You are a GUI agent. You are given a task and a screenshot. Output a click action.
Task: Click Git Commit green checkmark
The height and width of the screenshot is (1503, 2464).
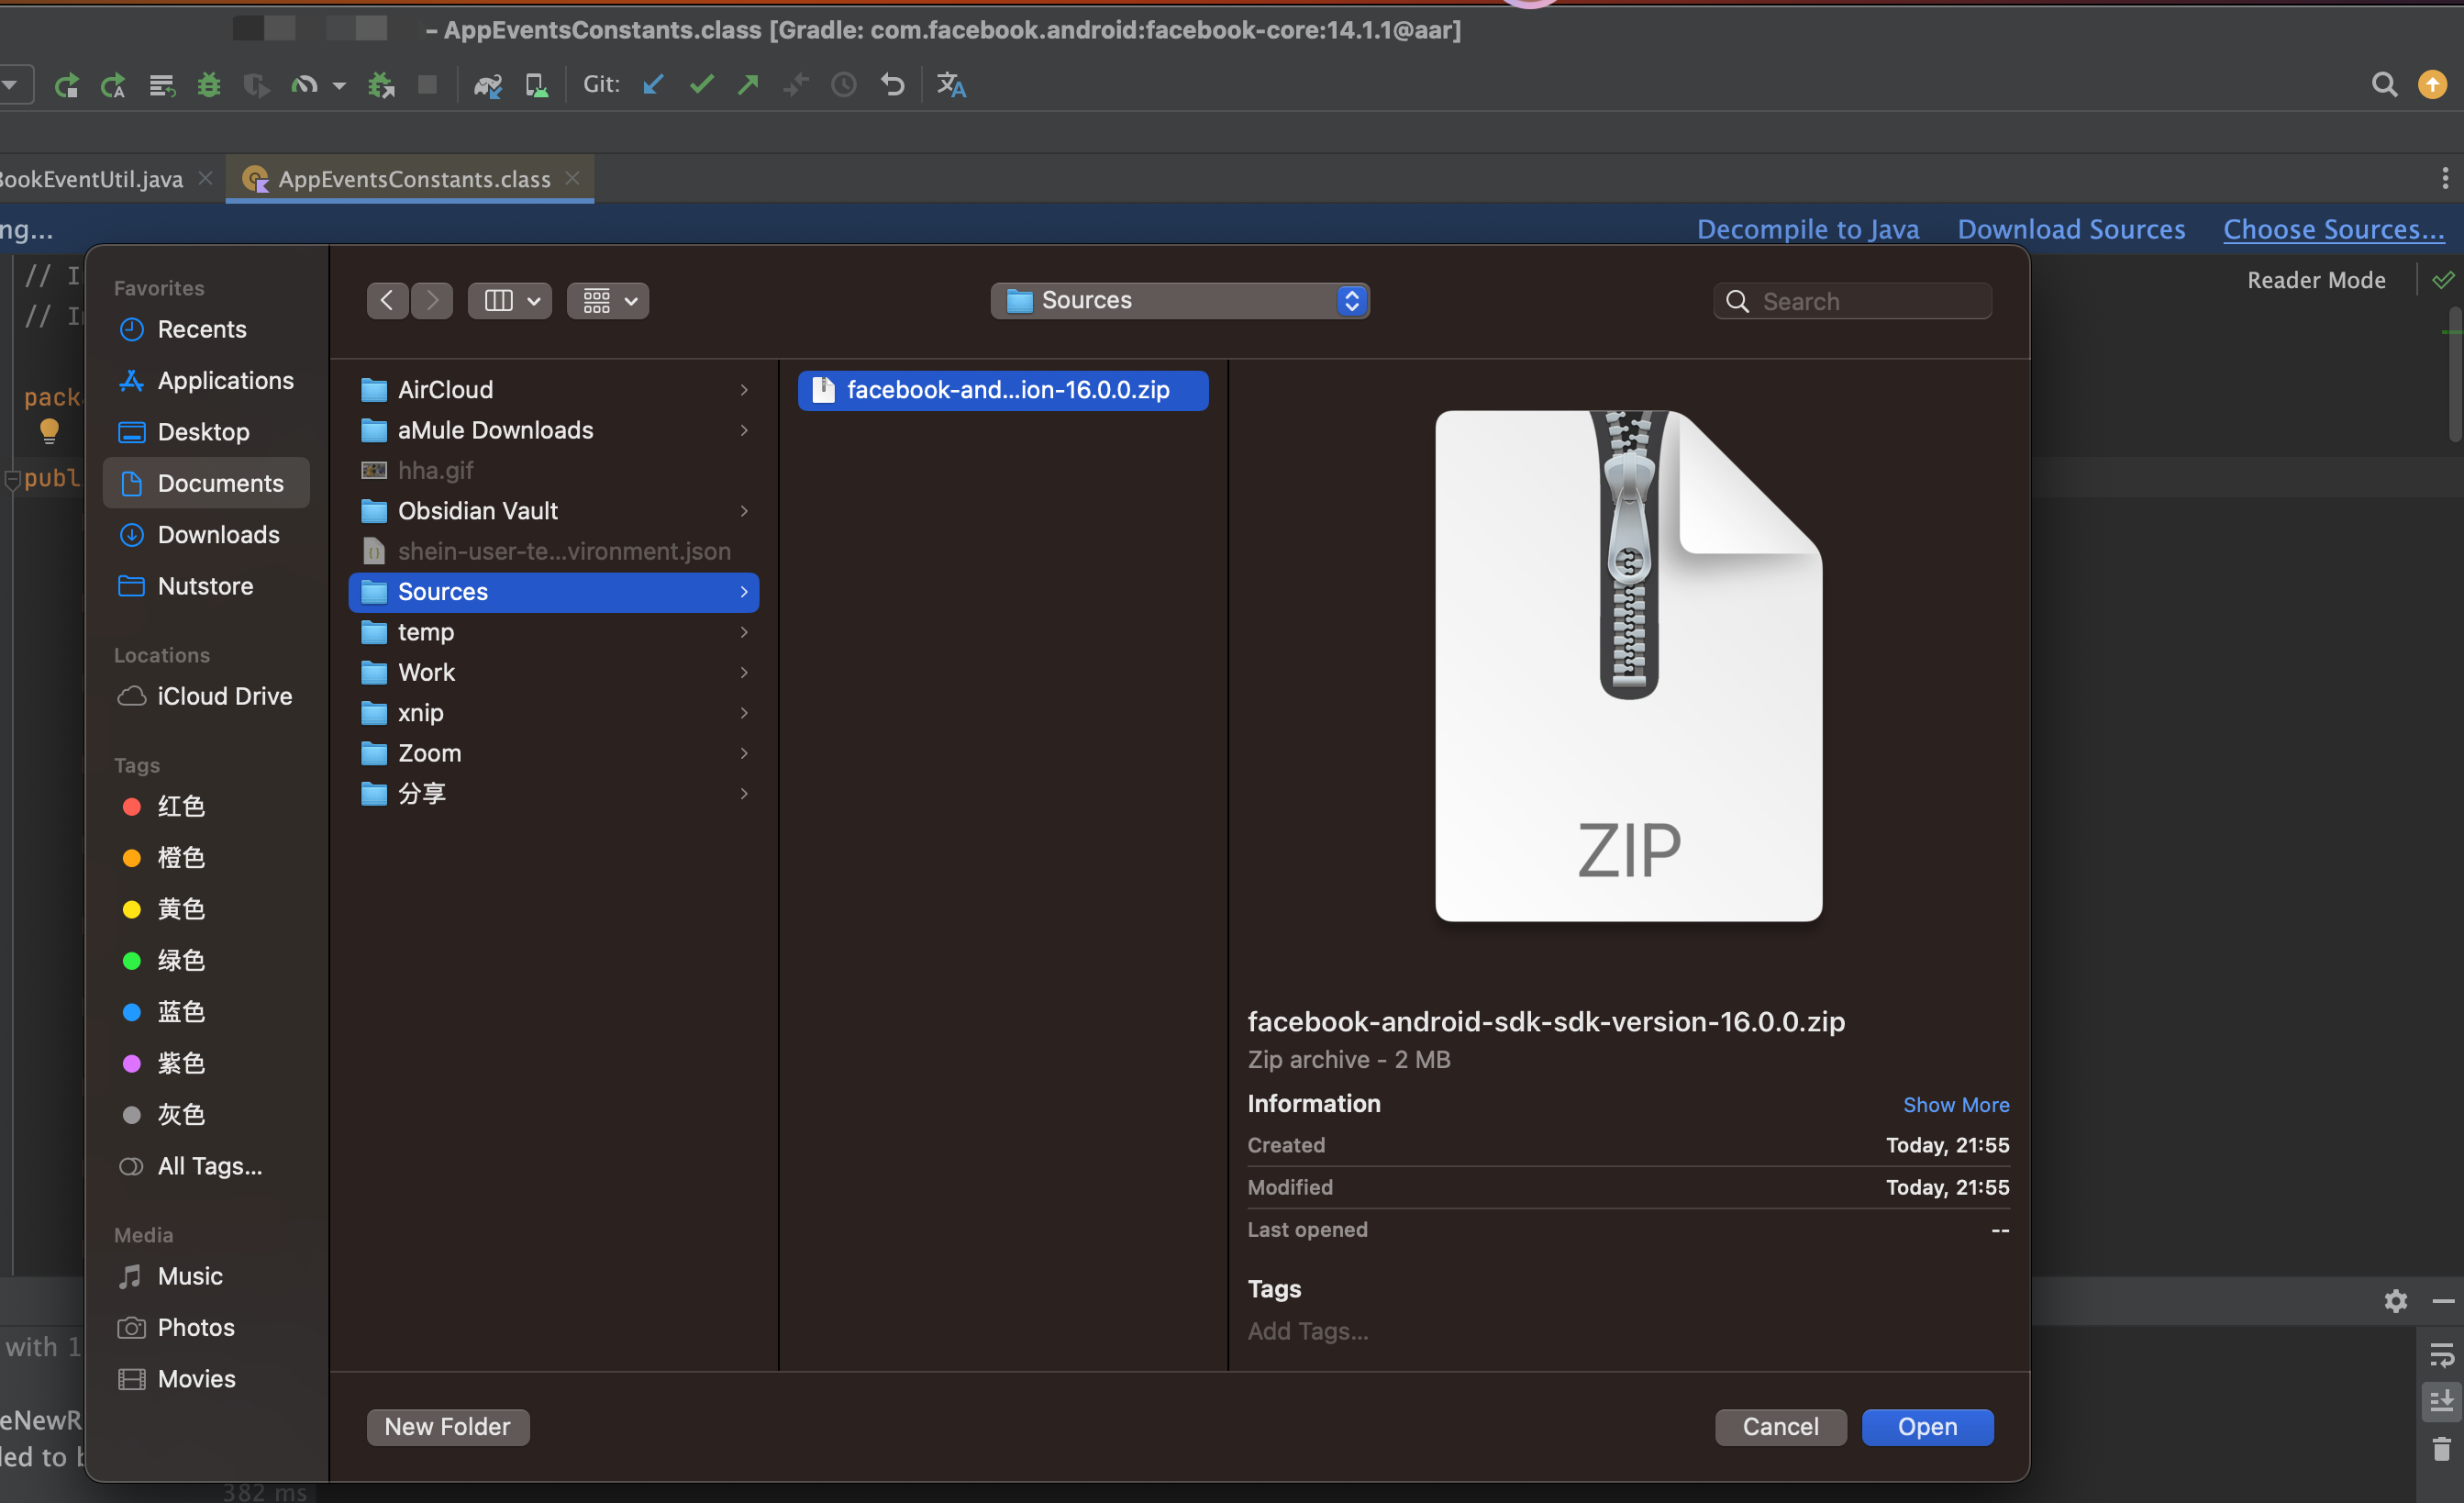[702, 85]
